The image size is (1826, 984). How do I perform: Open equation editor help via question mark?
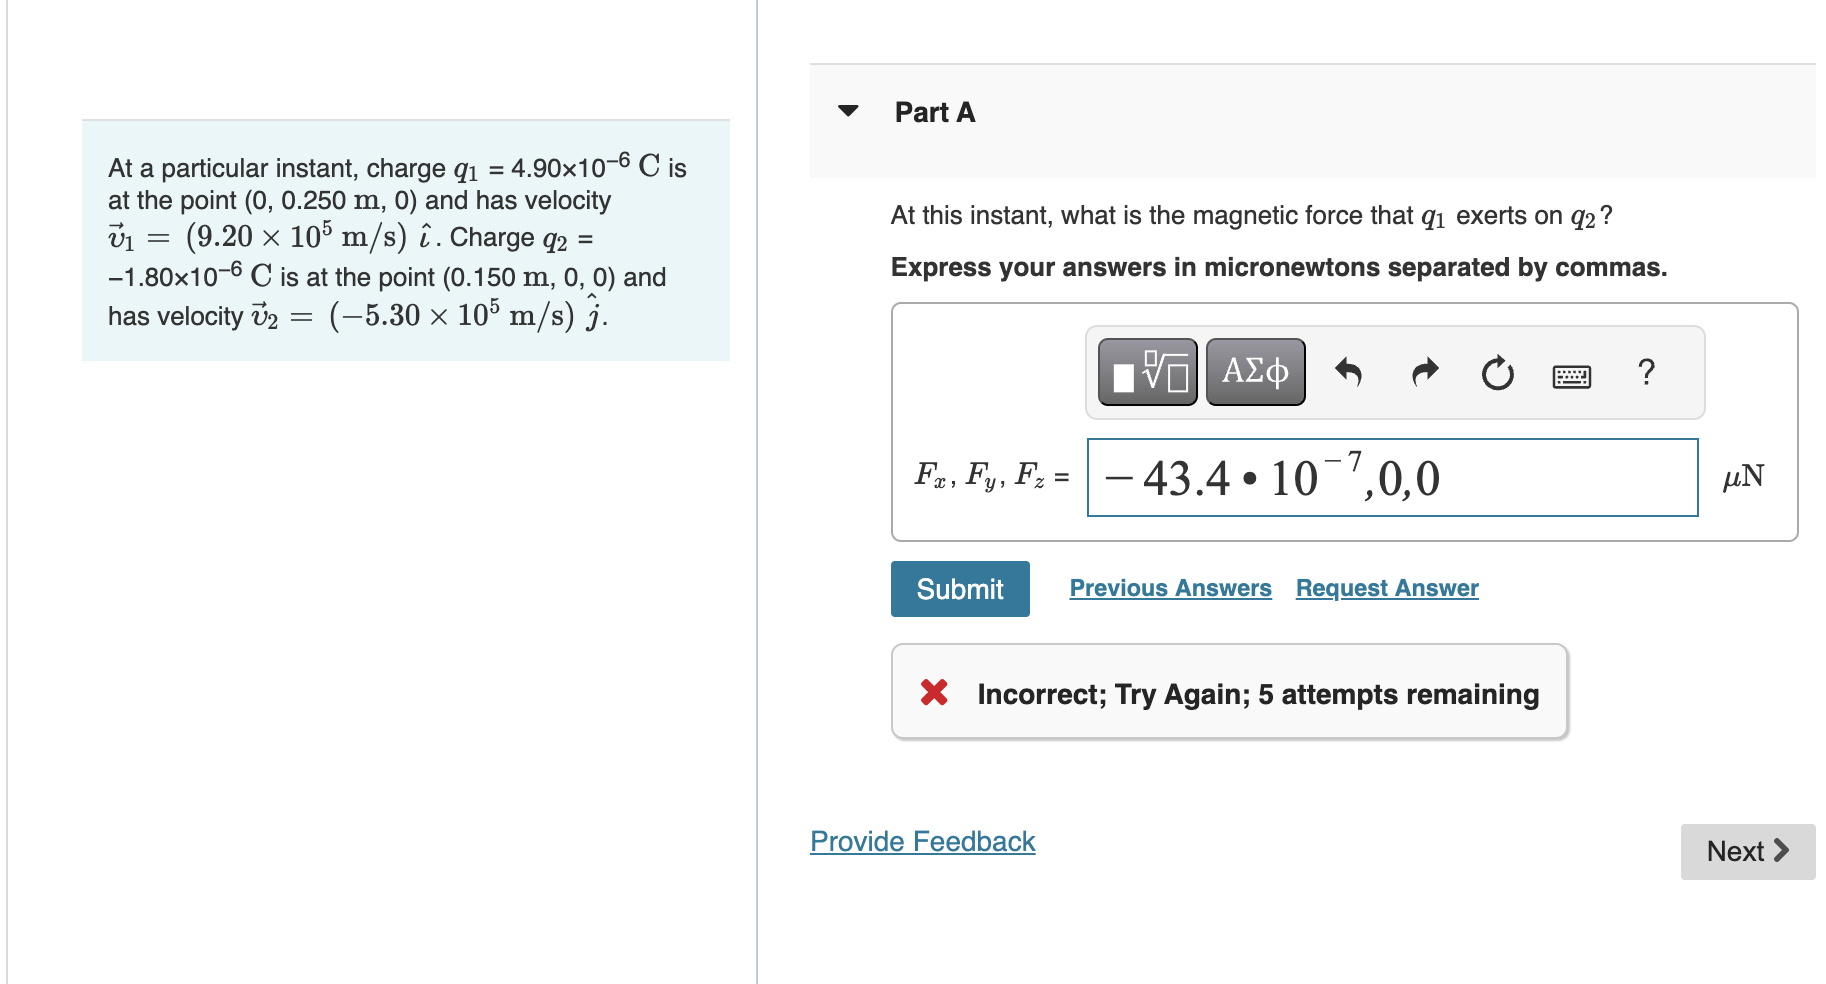[1645, 372]
